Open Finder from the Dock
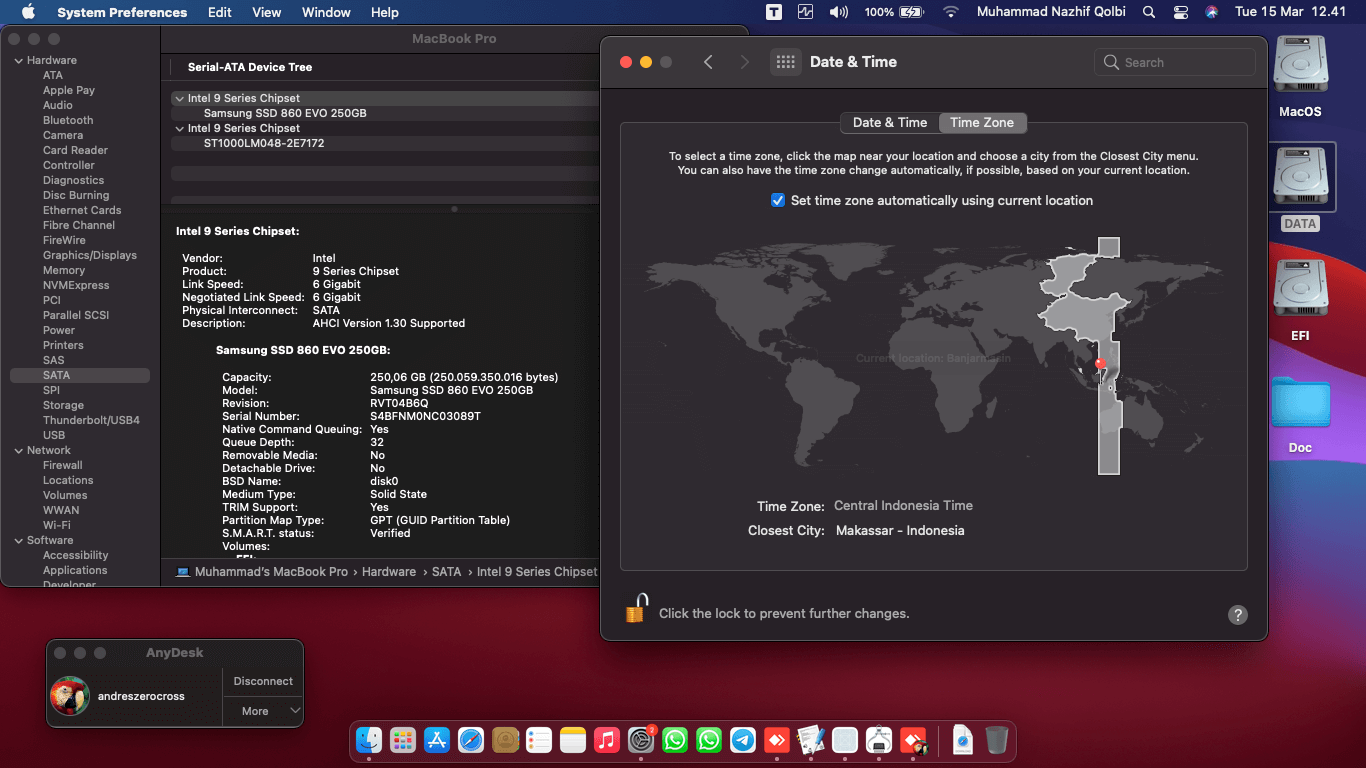The image size is (1366, 768). coord(370,740)
